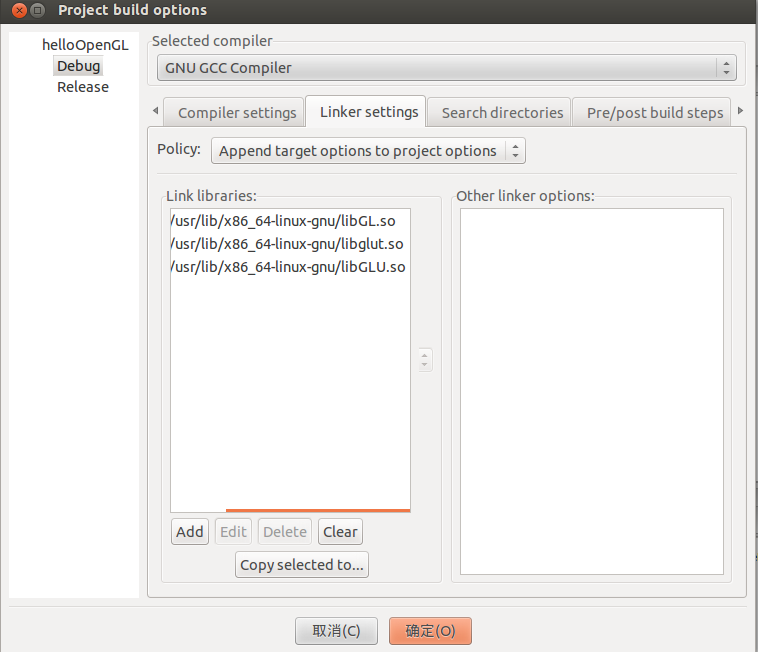This screenshot has height=652, width=758.
Task: Click the Edit library button
Action: (x=233, y=532)
